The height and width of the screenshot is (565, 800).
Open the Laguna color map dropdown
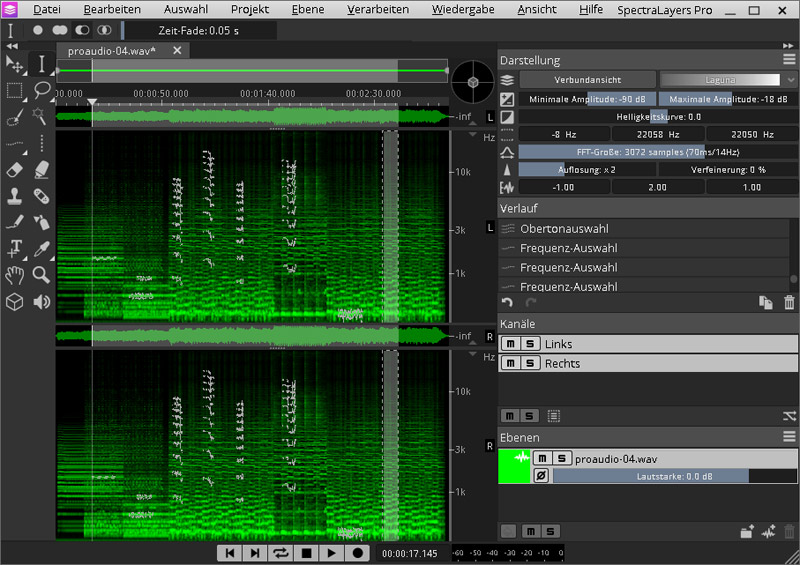point(720,79)
